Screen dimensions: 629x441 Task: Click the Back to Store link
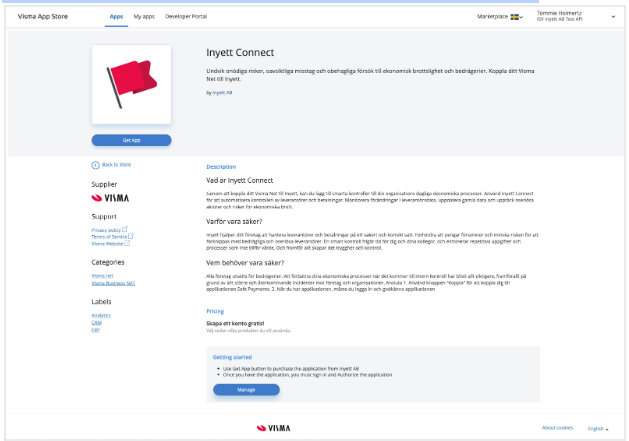(116, 165)
